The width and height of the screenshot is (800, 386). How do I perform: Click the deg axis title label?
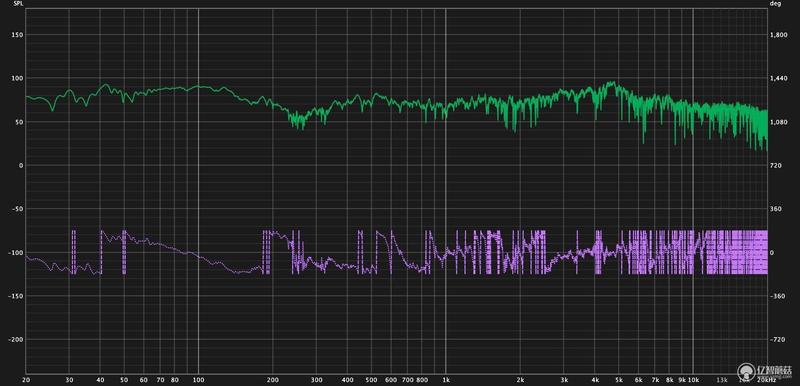click(776, 4)
